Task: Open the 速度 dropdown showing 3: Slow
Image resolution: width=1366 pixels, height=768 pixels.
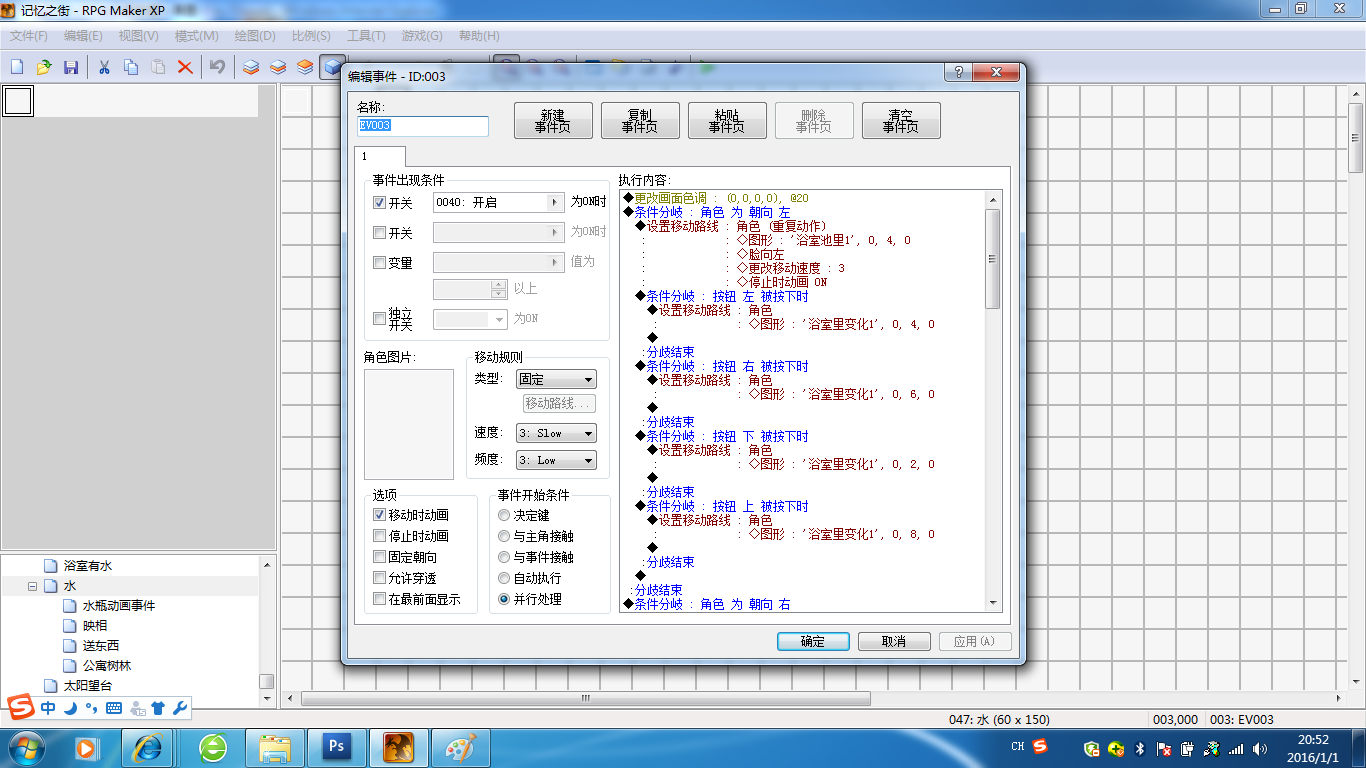Action: 556,433
